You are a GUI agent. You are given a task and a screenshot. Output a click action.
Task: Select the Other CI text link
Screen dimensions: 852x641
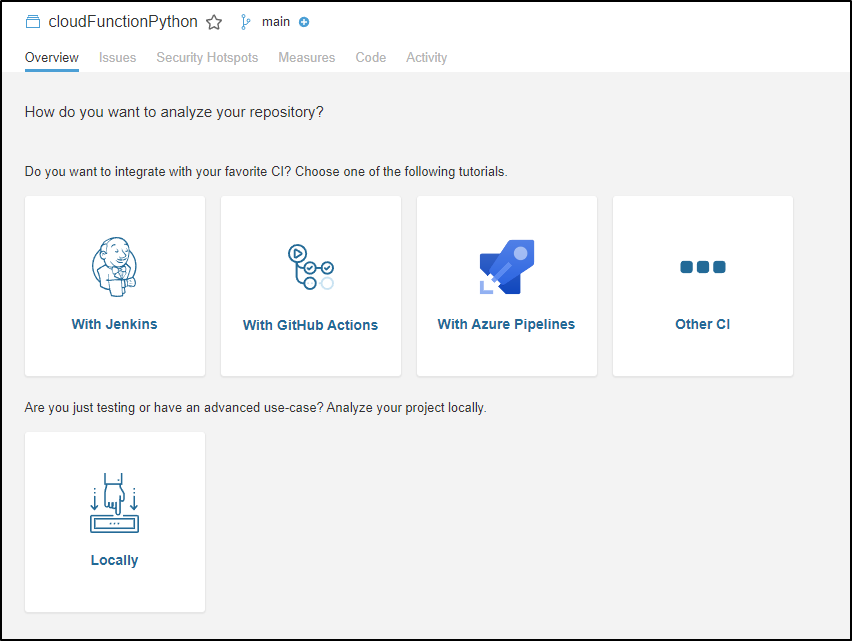[x=703, y=324]
